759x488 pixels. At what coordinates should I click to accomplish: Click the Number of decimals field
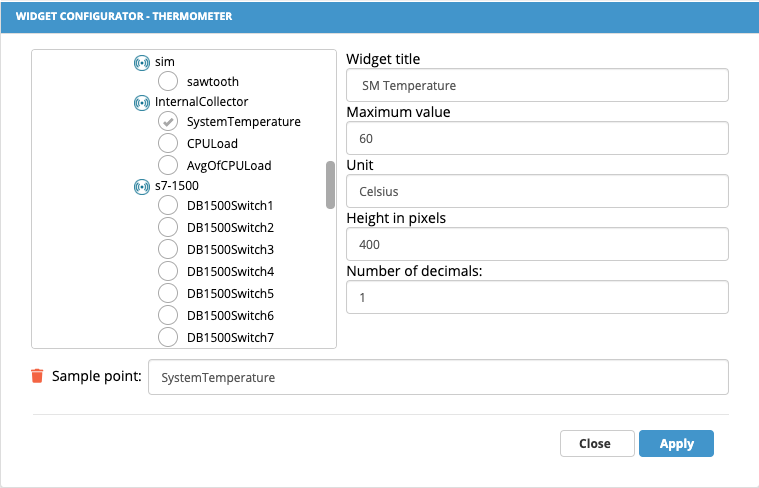click(537, 297)
